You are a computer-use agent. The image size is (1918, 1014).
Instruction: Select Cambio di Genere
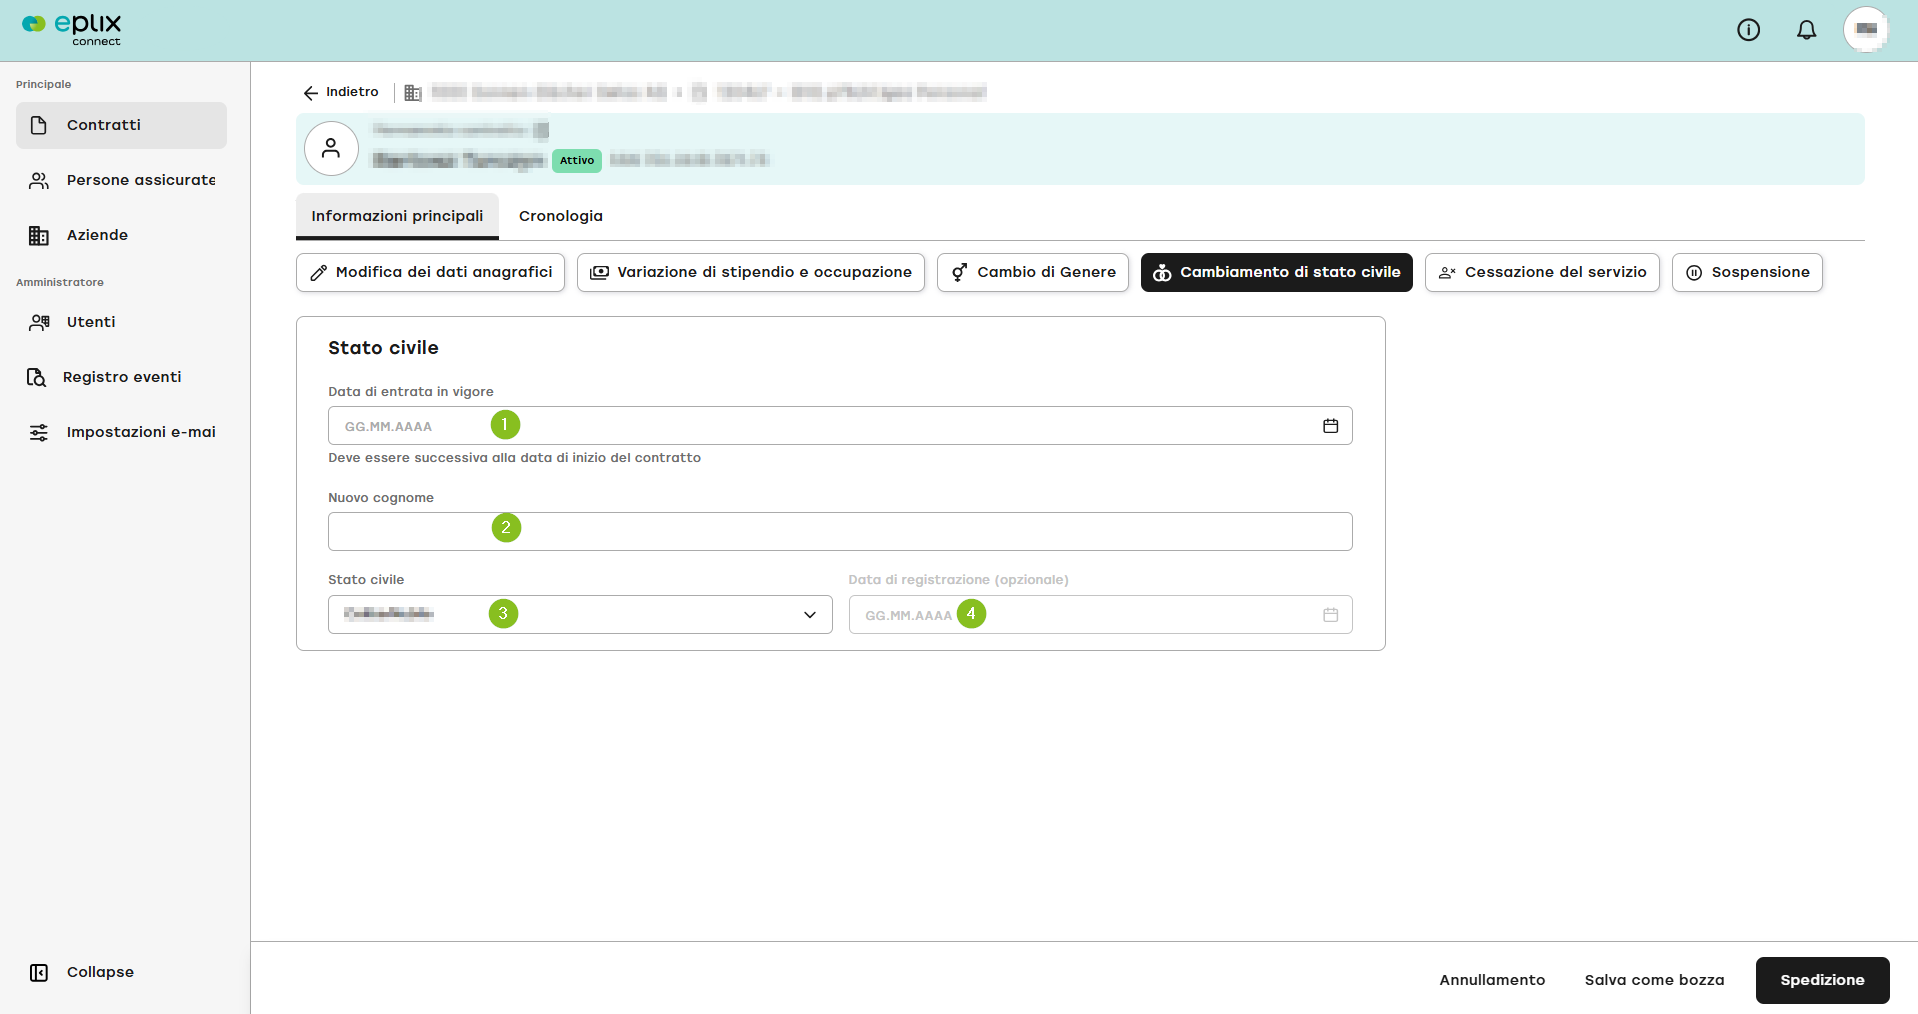(1033, 272)
